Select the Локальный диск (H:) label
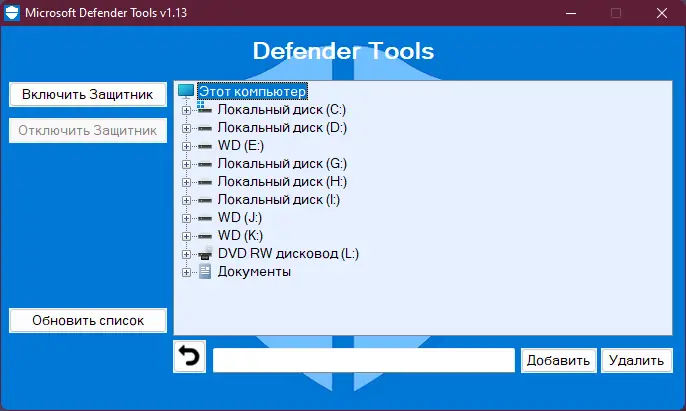Image resolution: width=686 pixels, height=411 pixels. pos(282,181)
